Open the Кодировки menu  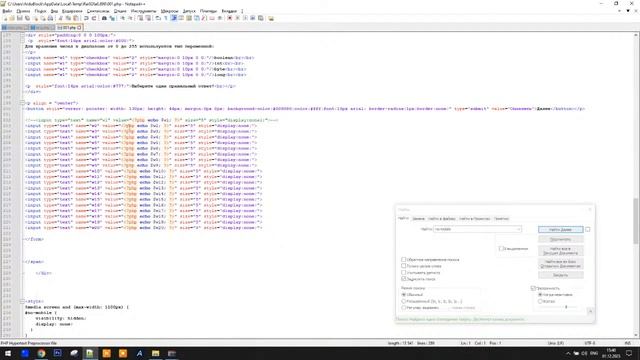72,11
